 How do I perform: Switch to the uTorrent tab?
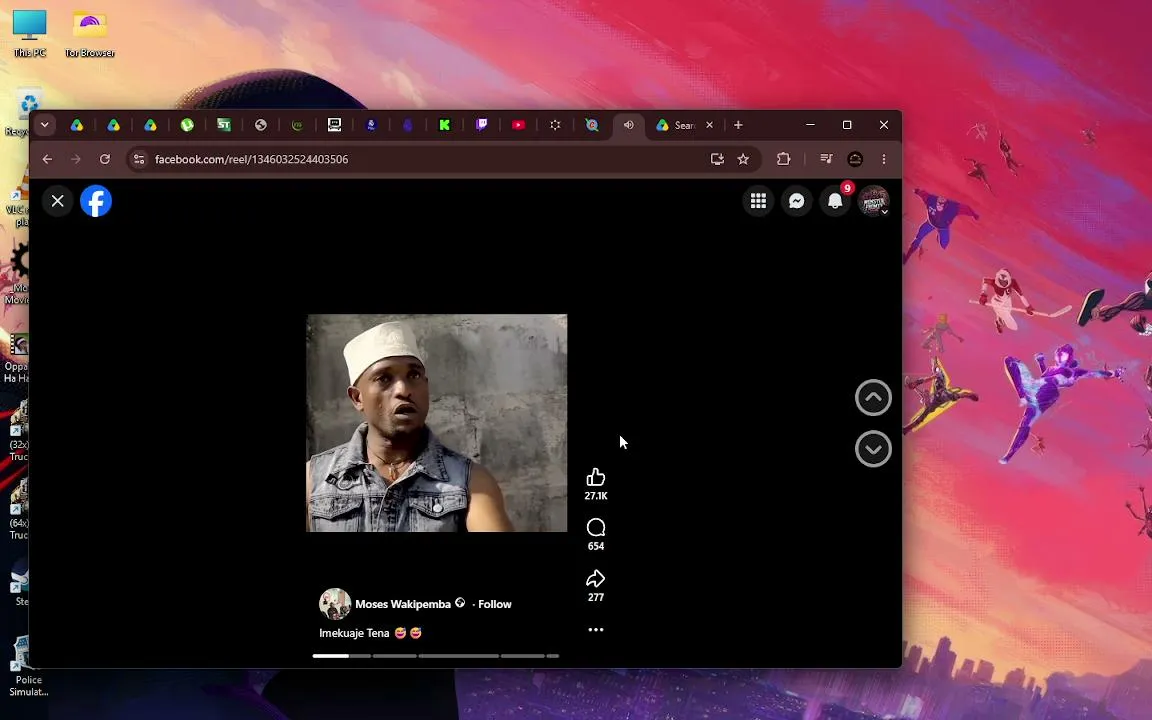pyautogui.click(x=187, y=125)
